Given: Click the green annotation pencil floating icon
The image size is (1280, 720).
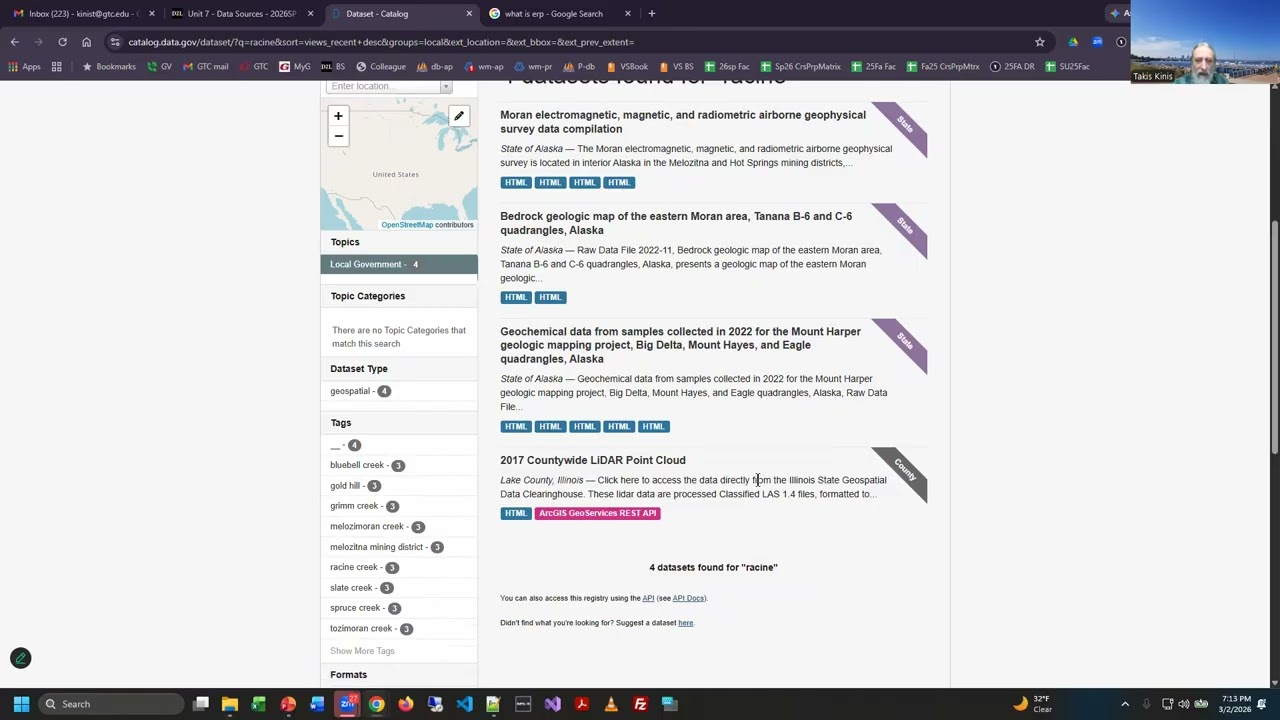Looking at the screenshot, I should (21, 658).
